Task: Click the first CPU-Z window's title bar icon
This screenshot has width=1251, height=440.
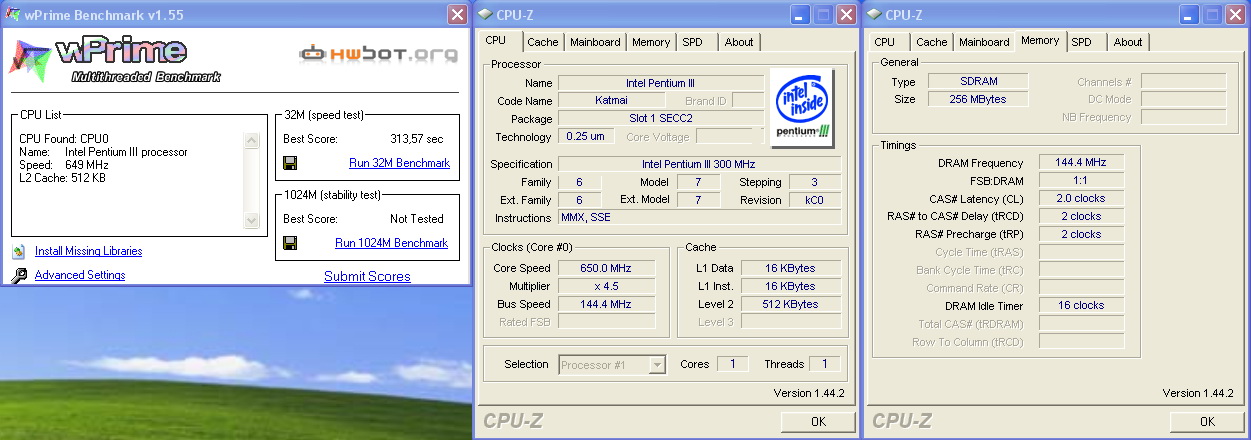Action: point(485,14)
